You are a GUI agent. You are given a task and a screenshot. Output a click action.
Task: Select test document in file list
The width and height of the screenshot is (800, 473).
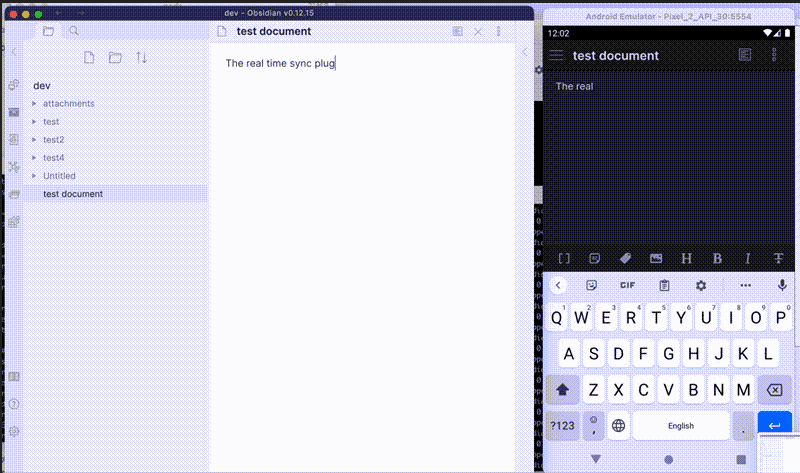73,194
